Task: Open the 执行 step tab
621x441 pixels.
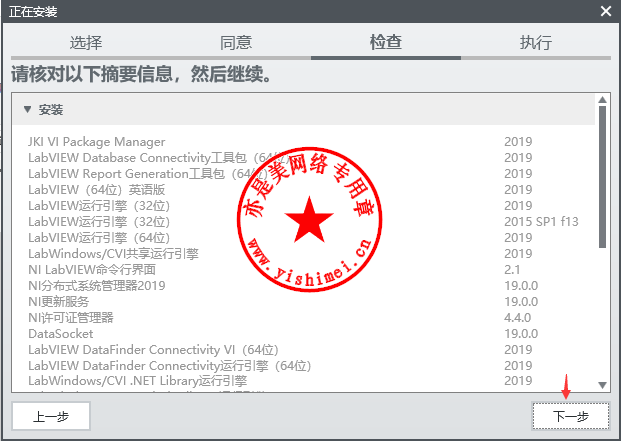Action: (536, 42)
